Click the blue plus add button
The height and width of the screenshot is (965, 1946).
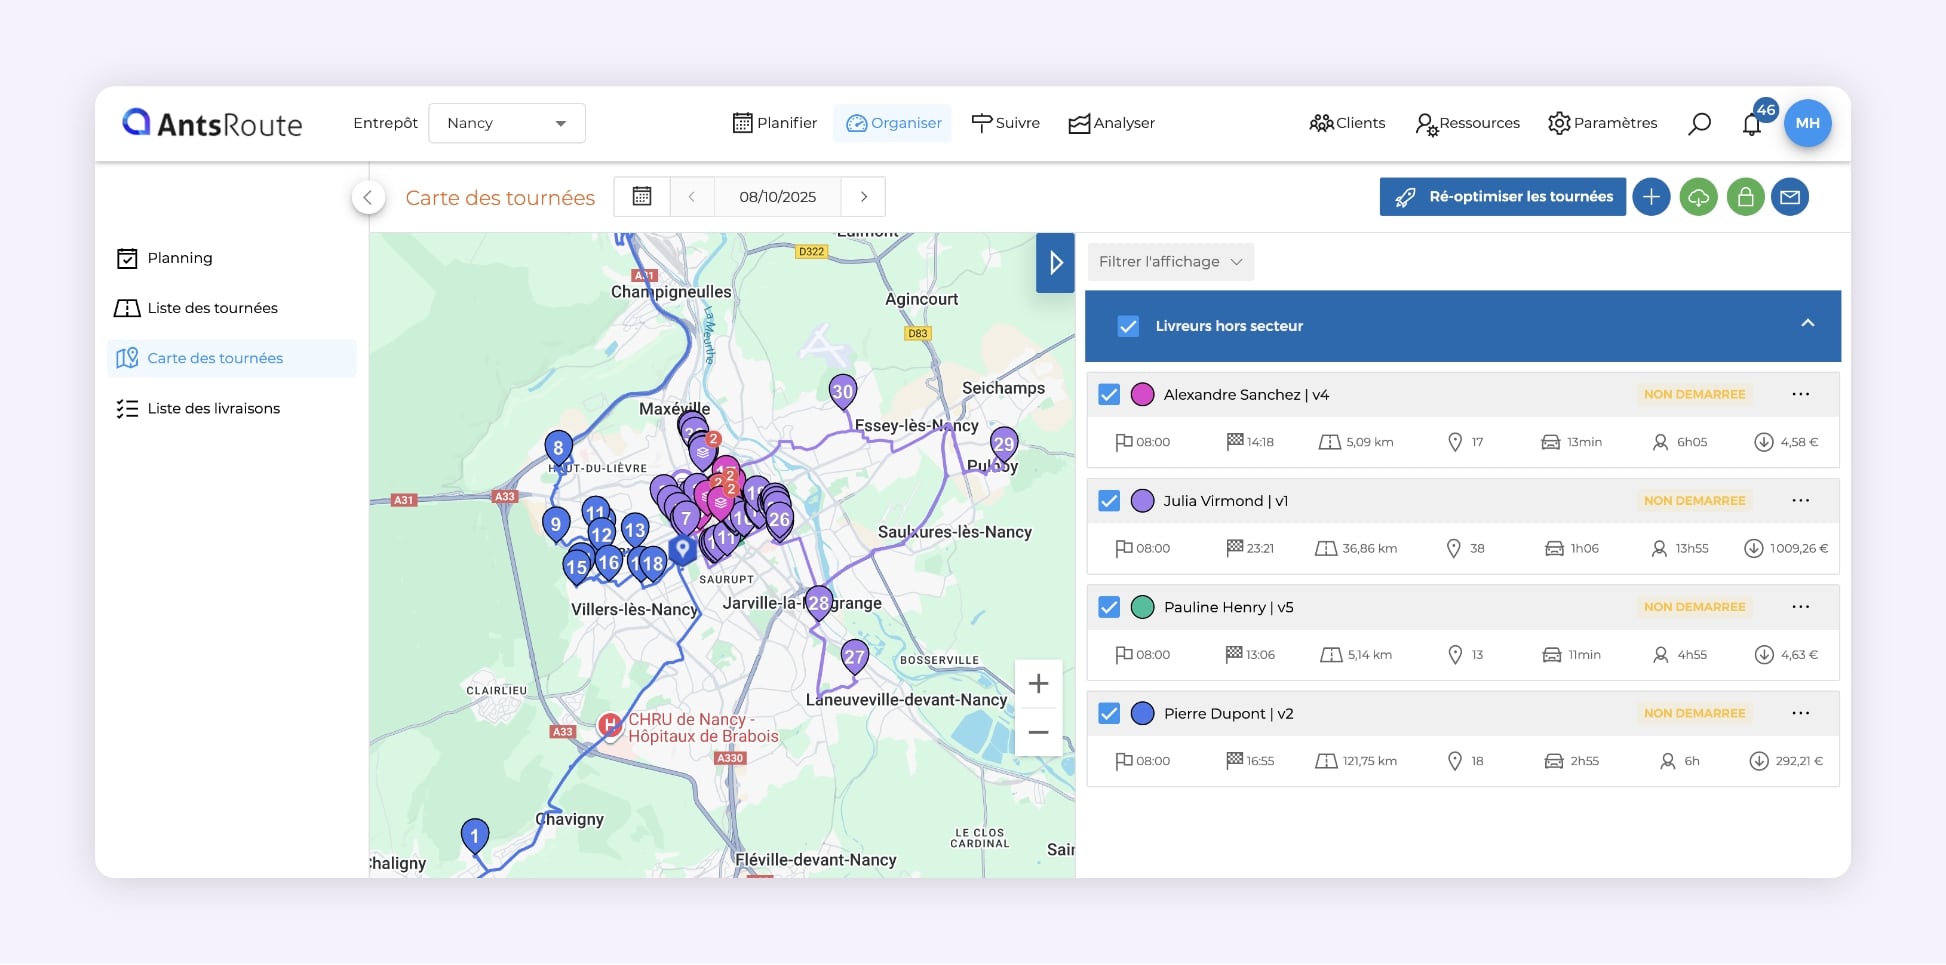click(1651, 197)
